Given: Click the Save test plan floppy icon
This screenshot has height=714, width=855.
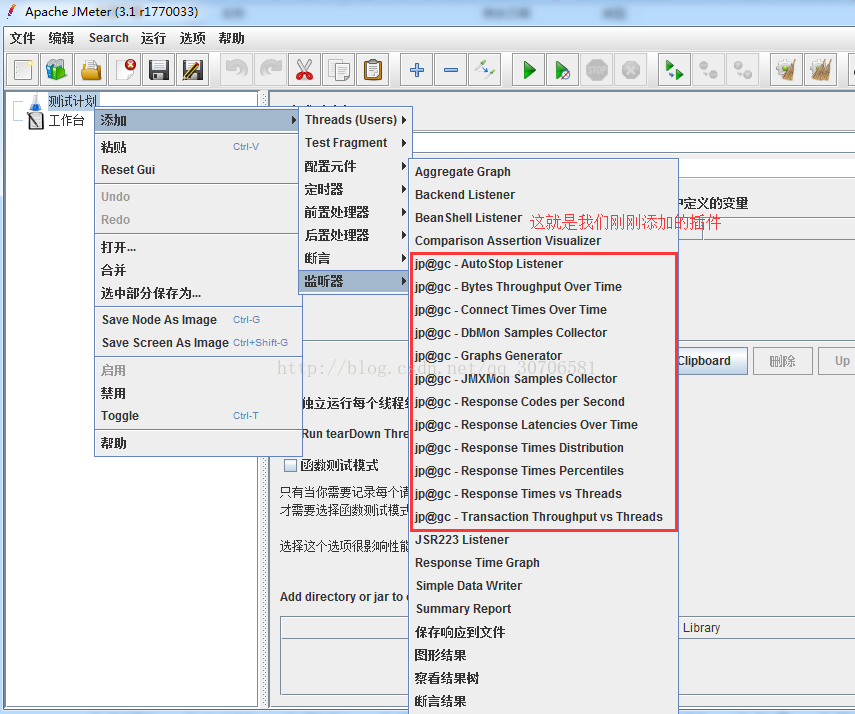Looking at the screenshot, I should (x=159, y=70).
